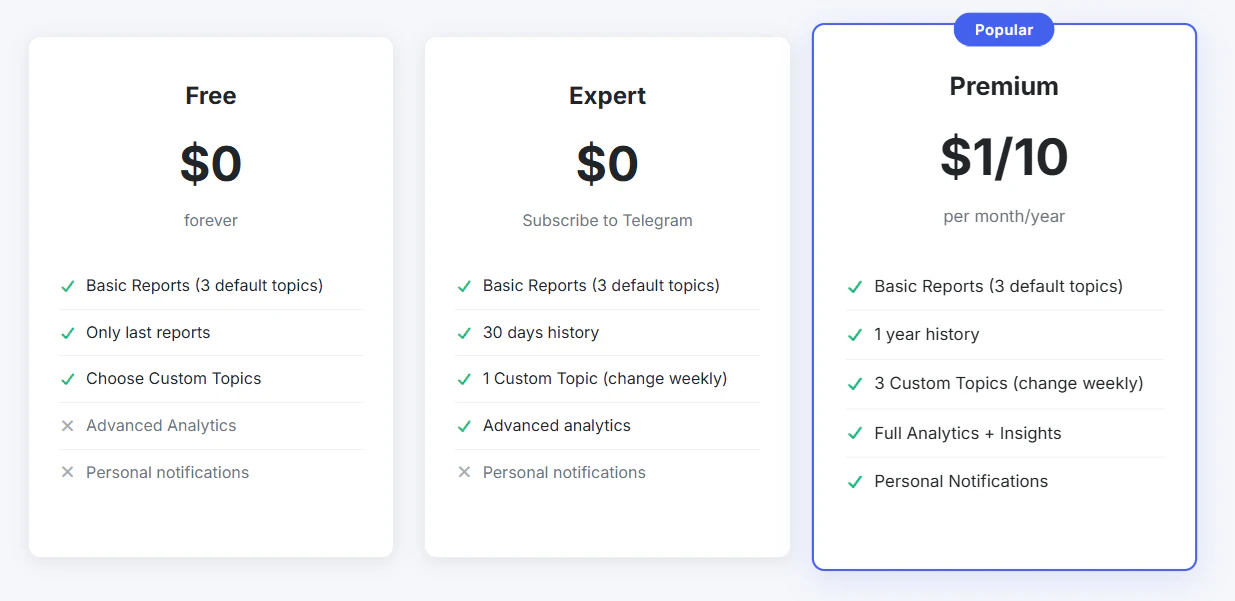
Task: Click the check icon beside "Only last reports"
Action: click(x=68, y=333)
